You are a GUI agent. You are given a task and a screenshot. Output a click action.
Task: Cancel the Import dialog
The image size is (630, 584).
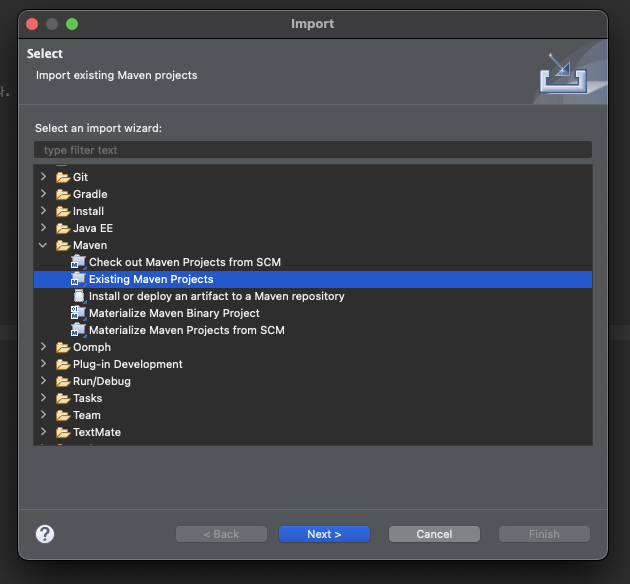tap(434, 534)
